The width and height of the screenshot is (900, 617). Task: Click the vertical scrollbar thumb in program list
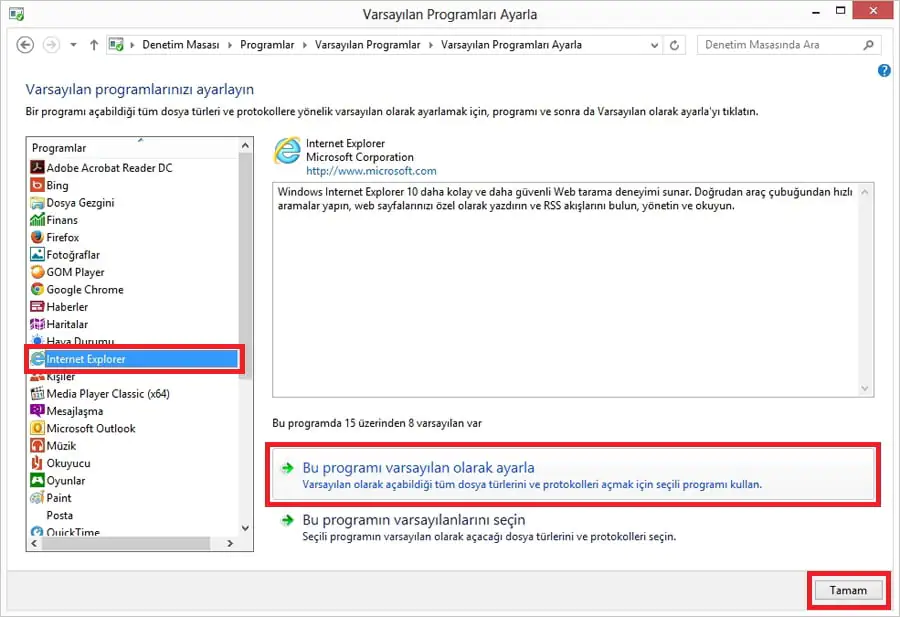pyautogui.click(x=245, y=266)
